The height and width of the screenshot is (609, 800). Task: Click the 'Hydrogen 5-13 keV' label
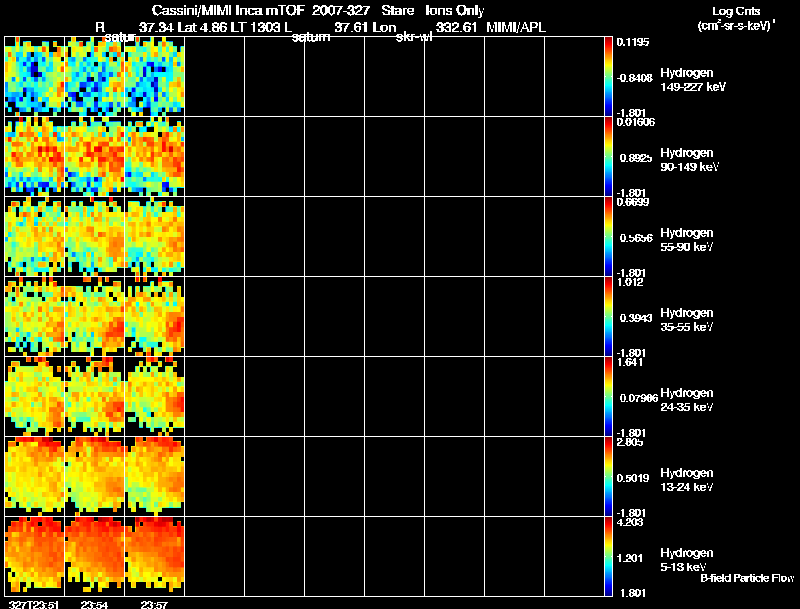[687, 560]
